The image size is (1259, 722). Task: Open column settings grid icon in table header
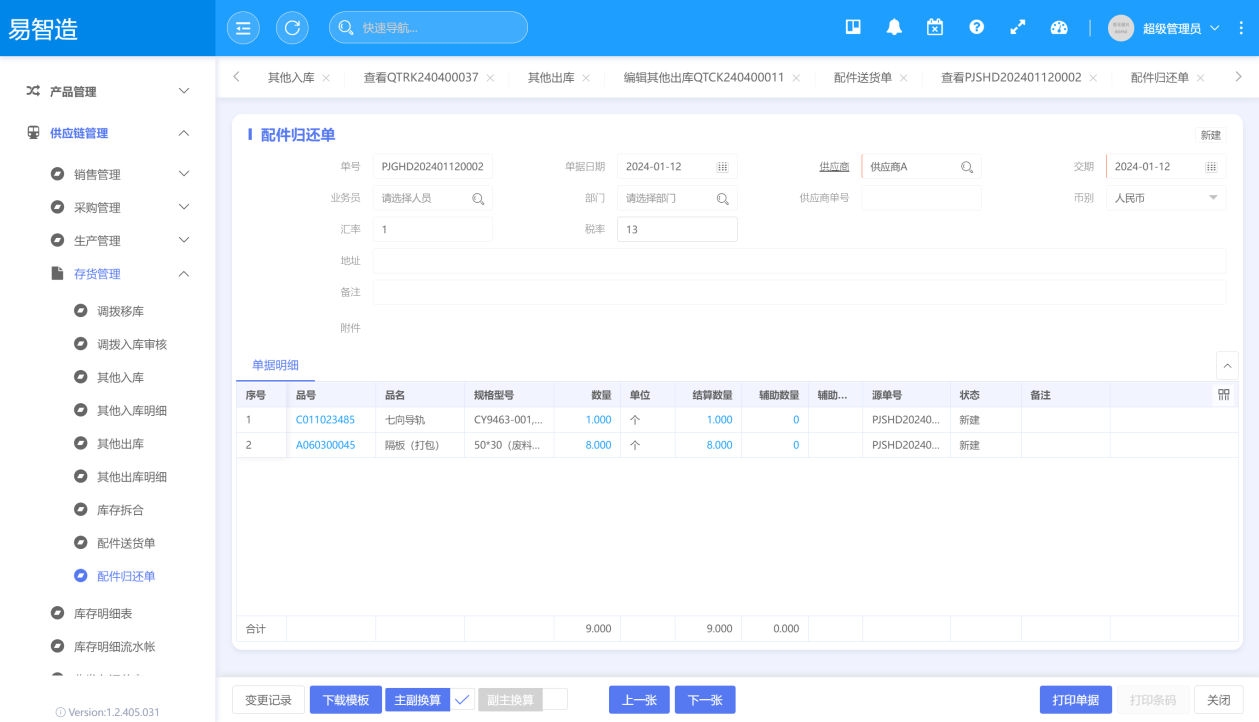point(1224,395)
